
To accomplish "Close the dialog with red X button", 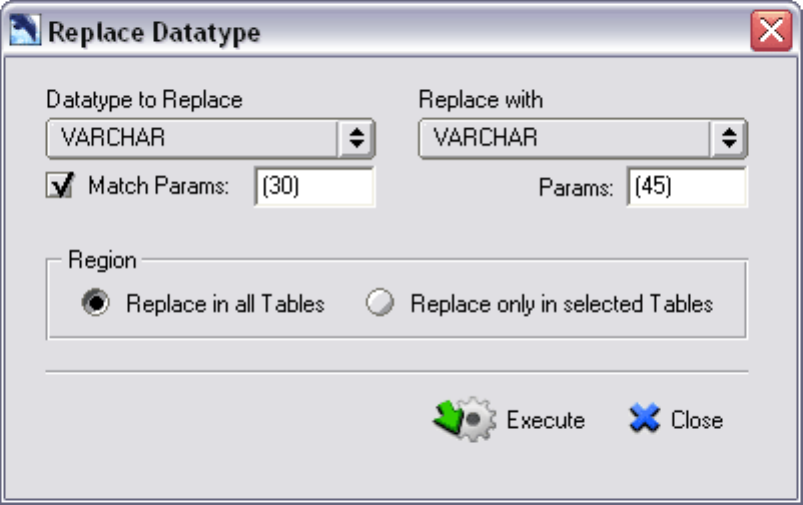I will 771,30.
